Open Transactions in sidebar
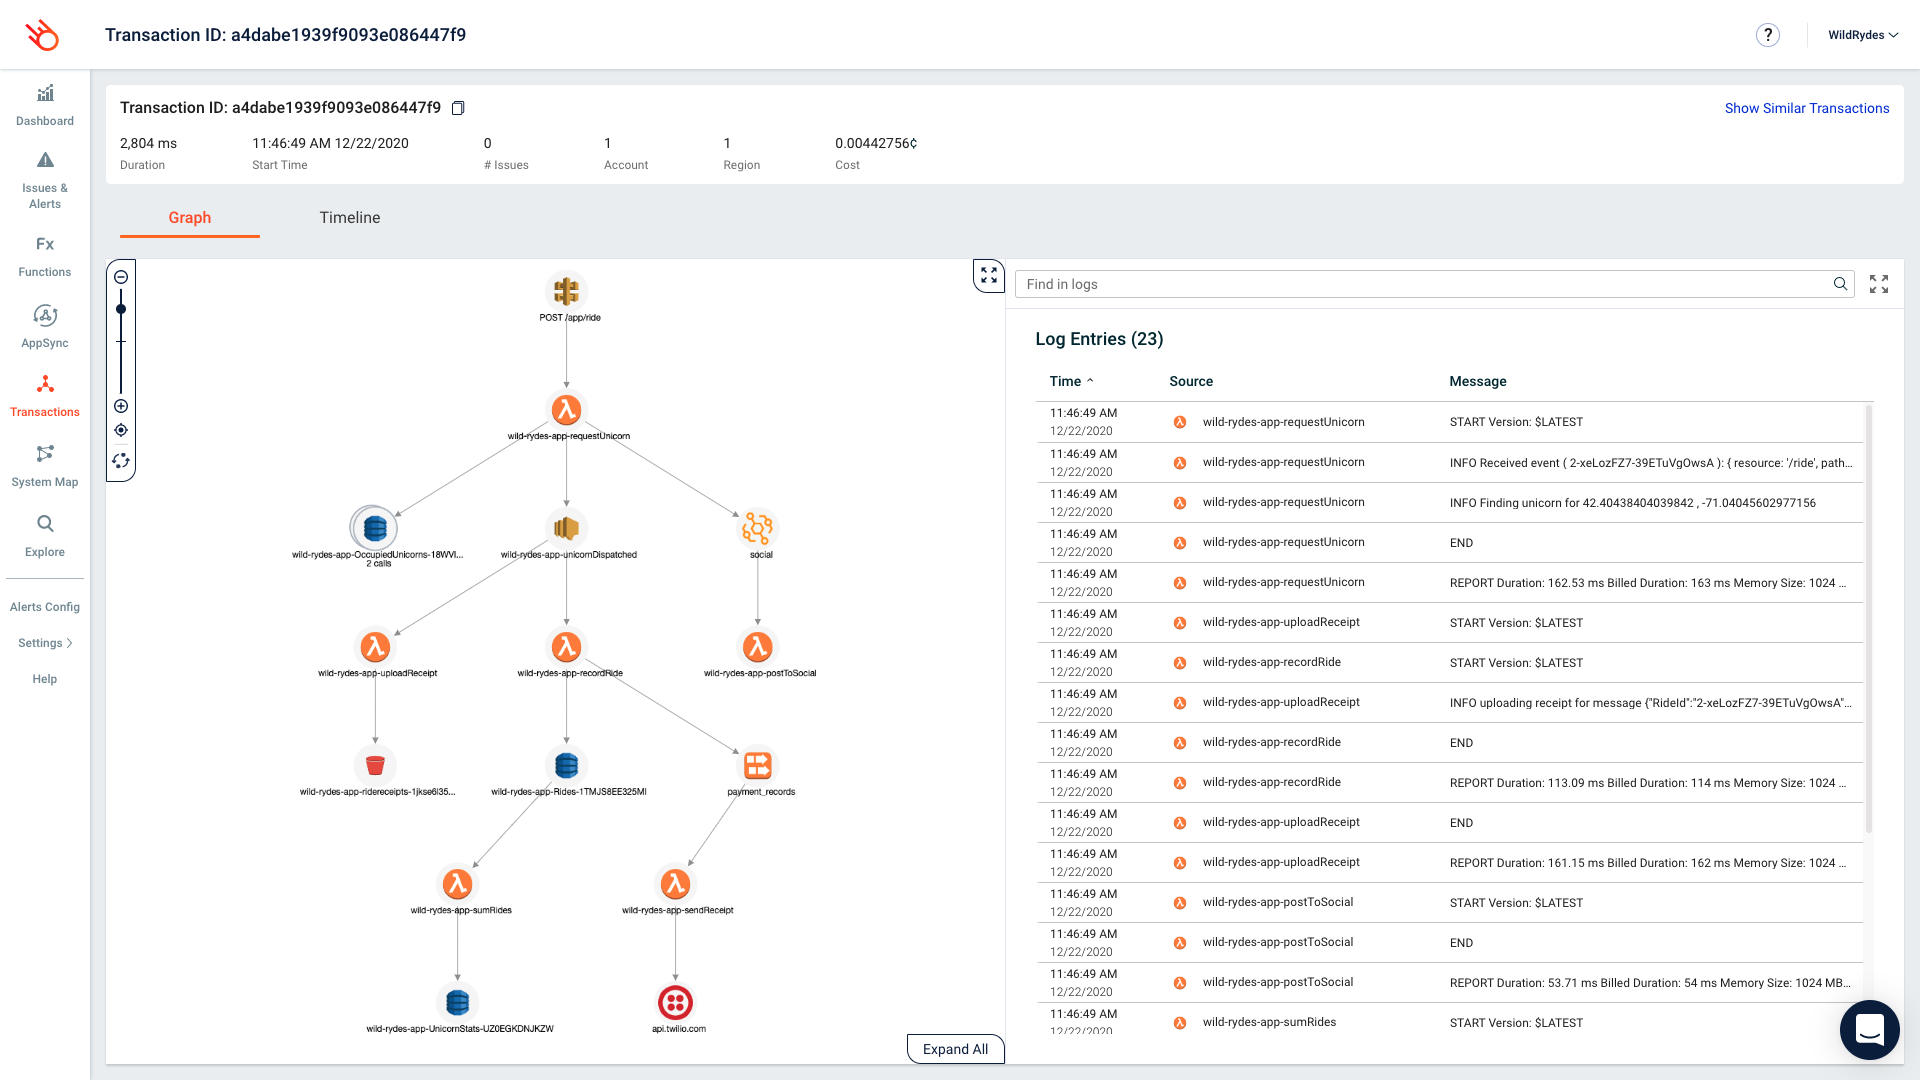 point(45,397)
